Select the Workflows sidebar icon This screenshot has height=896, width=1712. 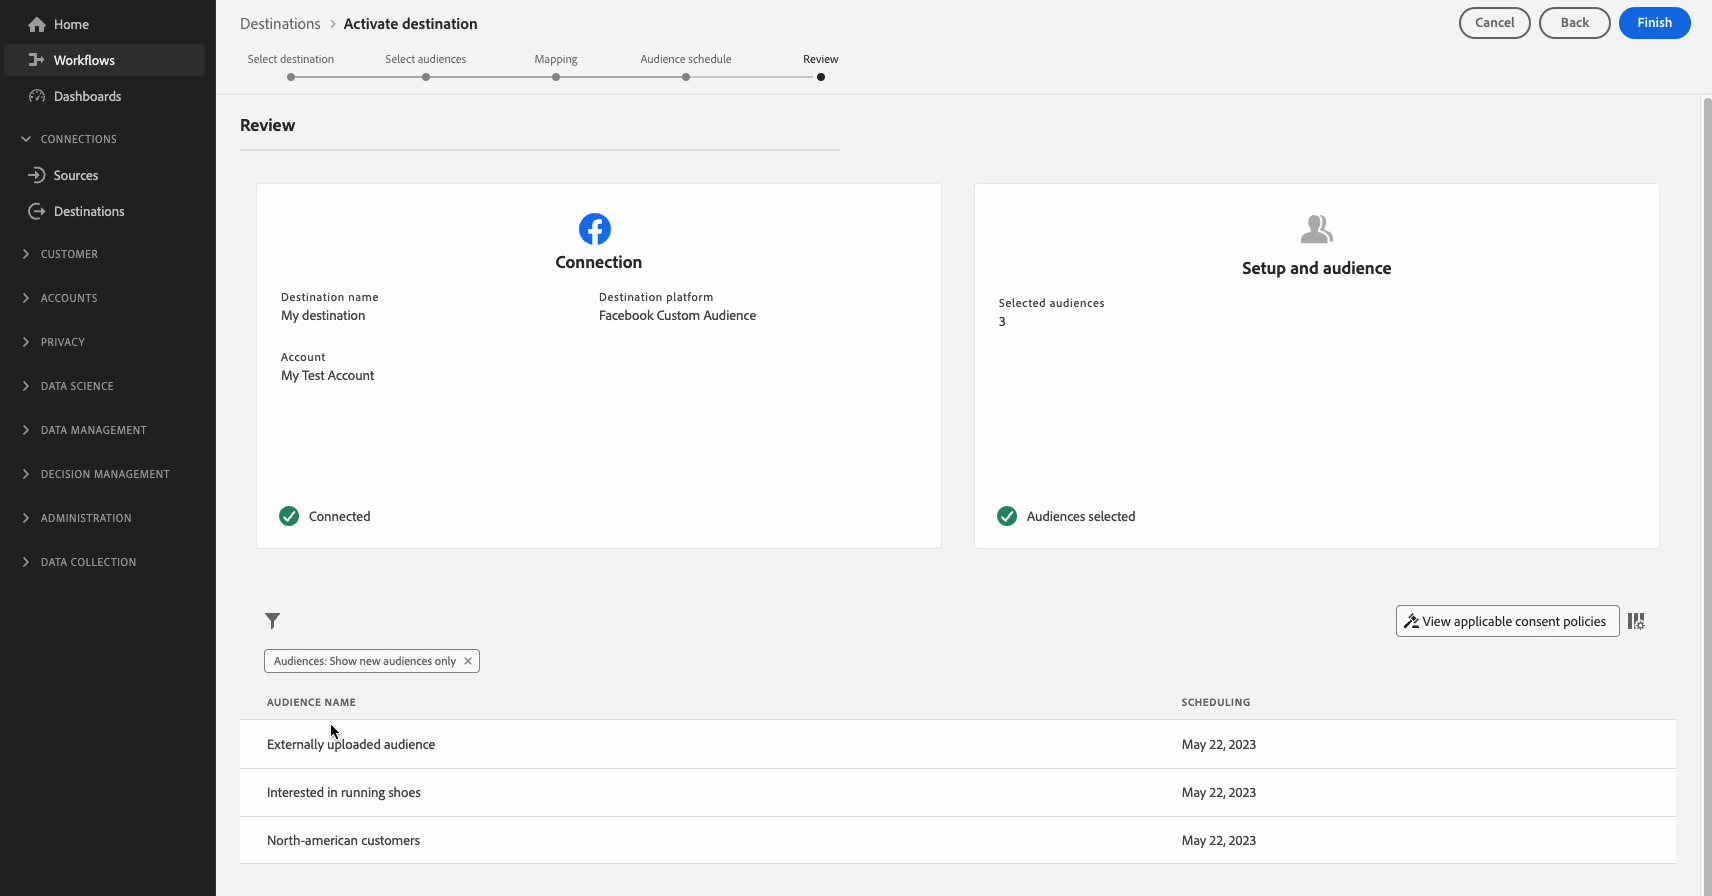coord(37,60)
